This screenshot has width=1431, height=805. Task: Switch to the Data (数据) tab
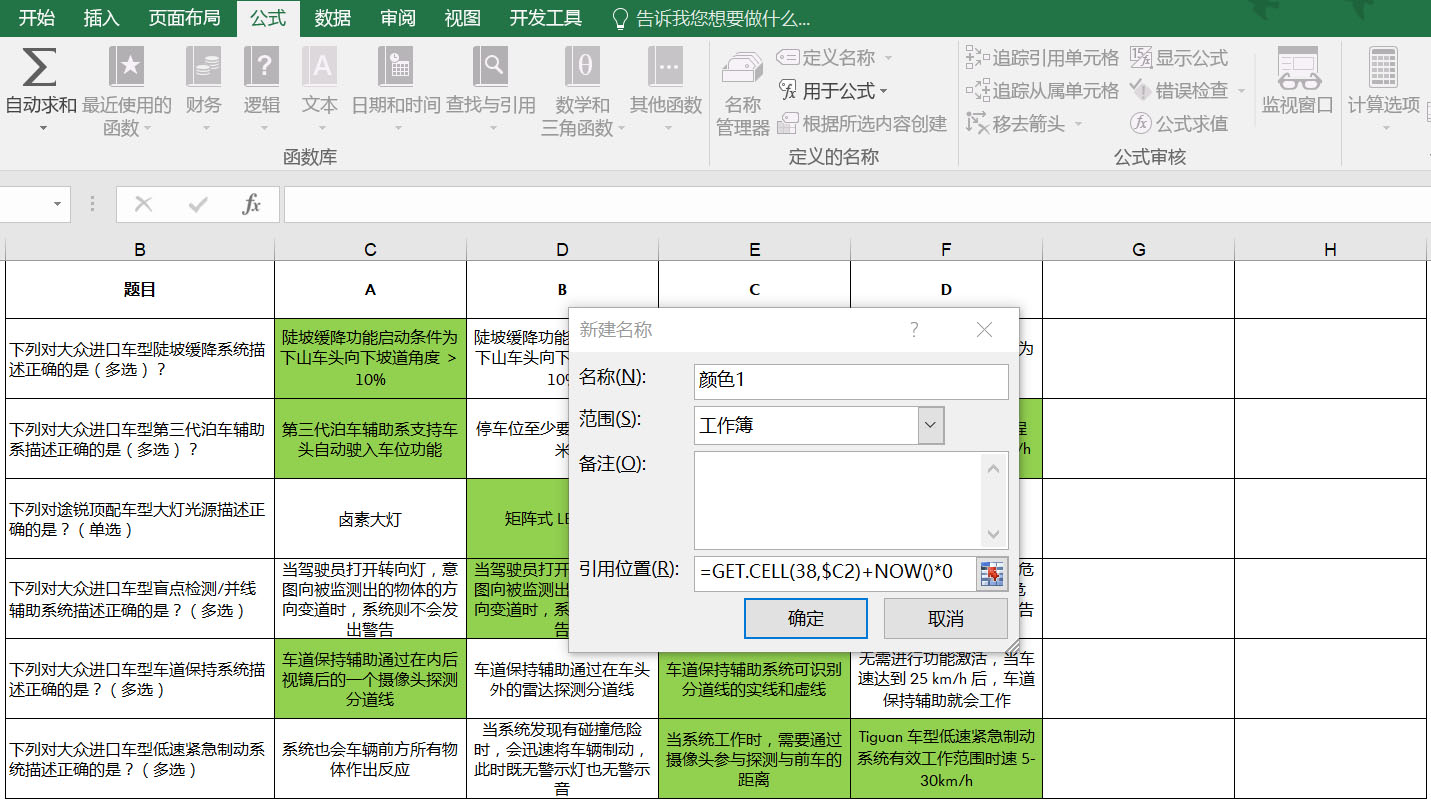pyautogui.click(x=332, y=18)
